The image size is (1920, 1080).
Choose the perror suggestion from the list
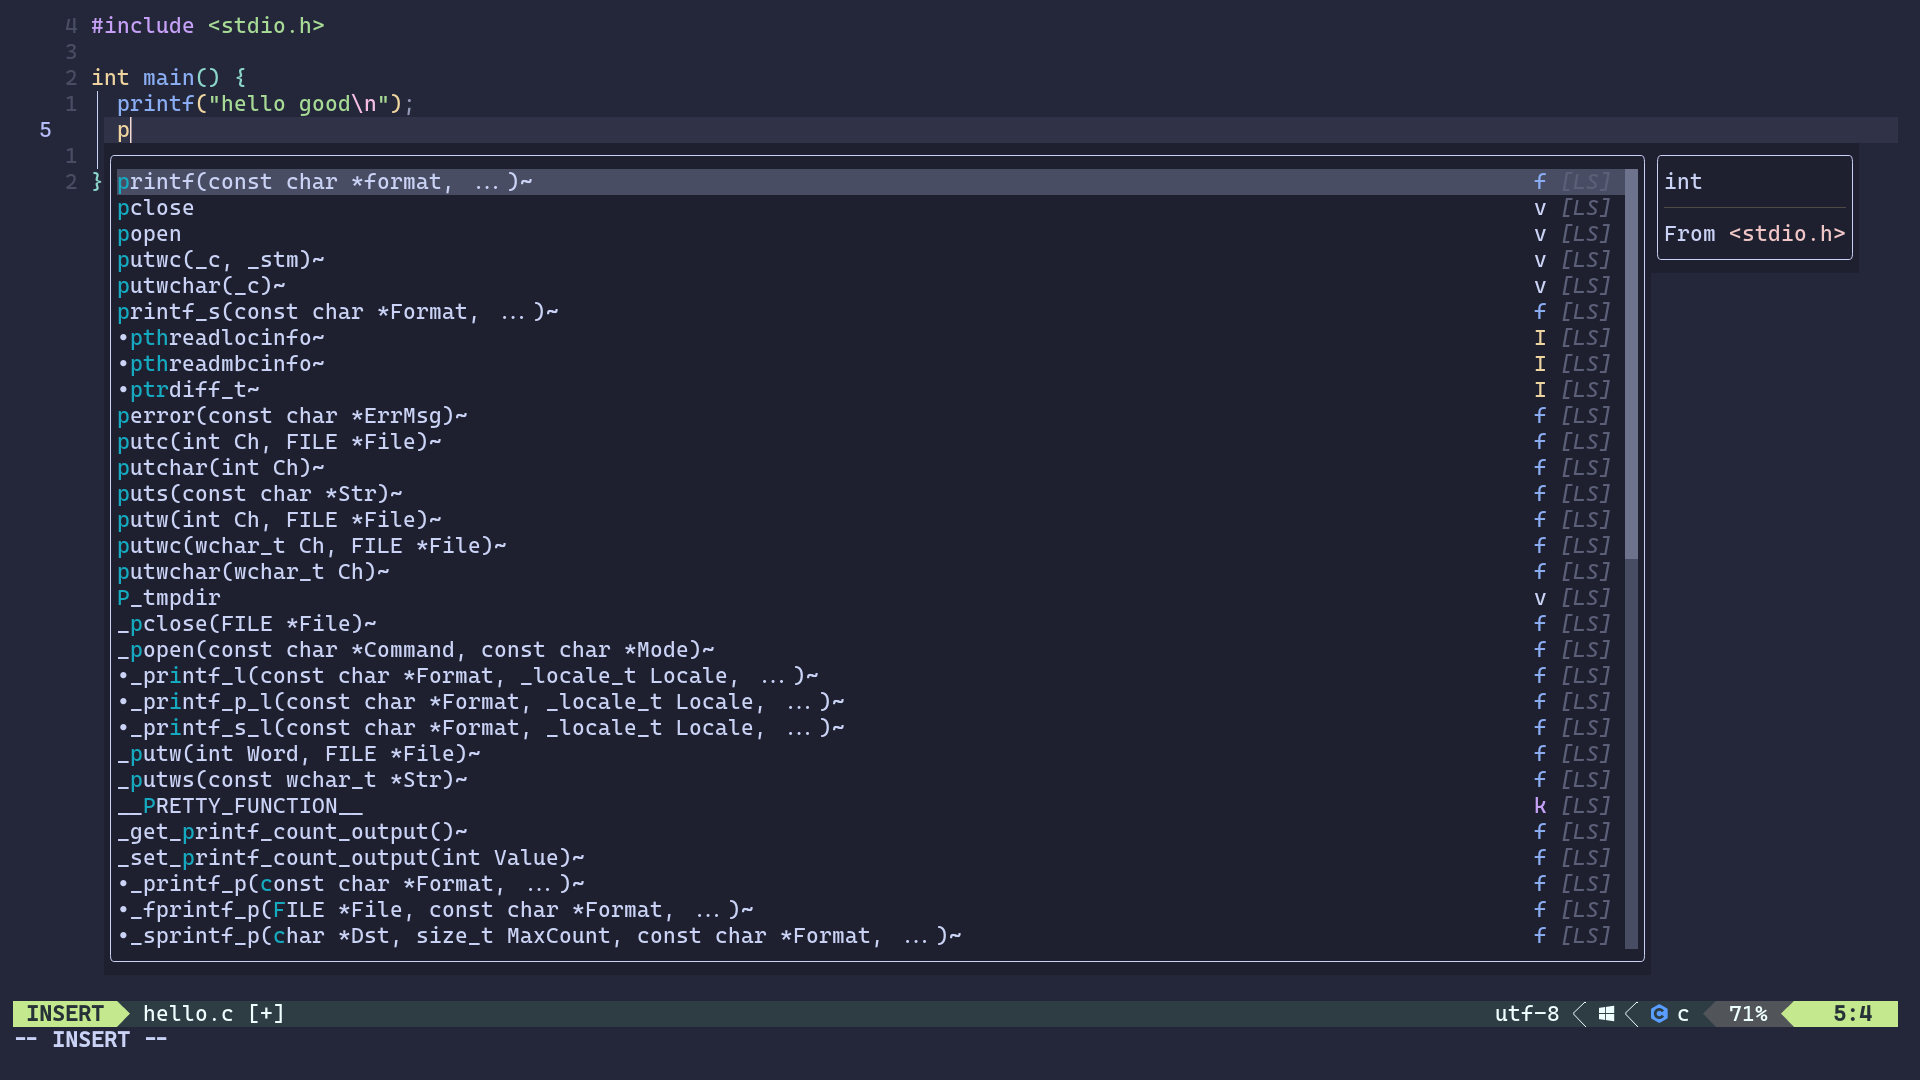(x=292, y=416)
